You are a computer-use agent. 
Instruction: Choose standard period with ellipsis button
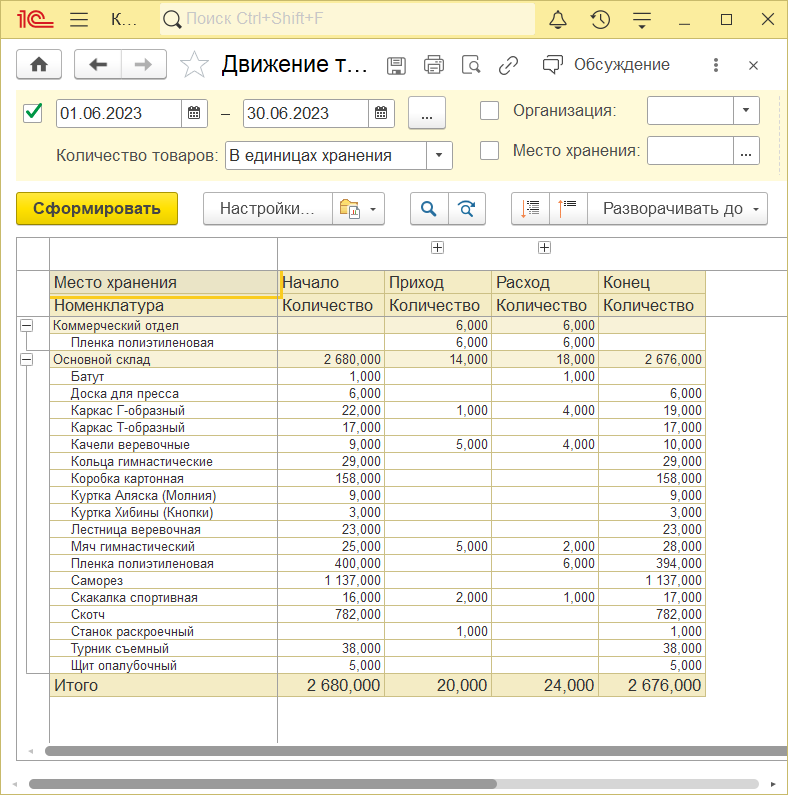pyautogui.click(x=427, y=113)
